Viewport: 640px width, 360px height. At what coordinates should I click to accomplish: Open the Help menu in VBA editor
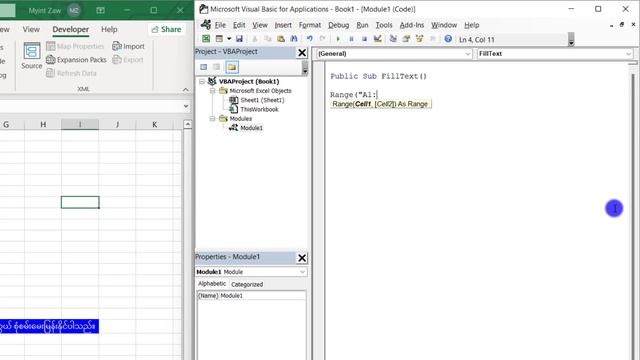click(x=471, y=25)
